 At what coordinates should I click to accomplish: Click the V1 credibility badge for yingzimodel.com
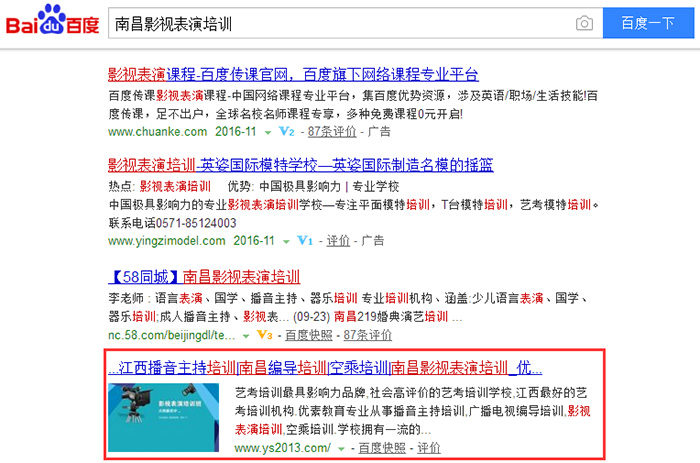[x=306, y=241]
